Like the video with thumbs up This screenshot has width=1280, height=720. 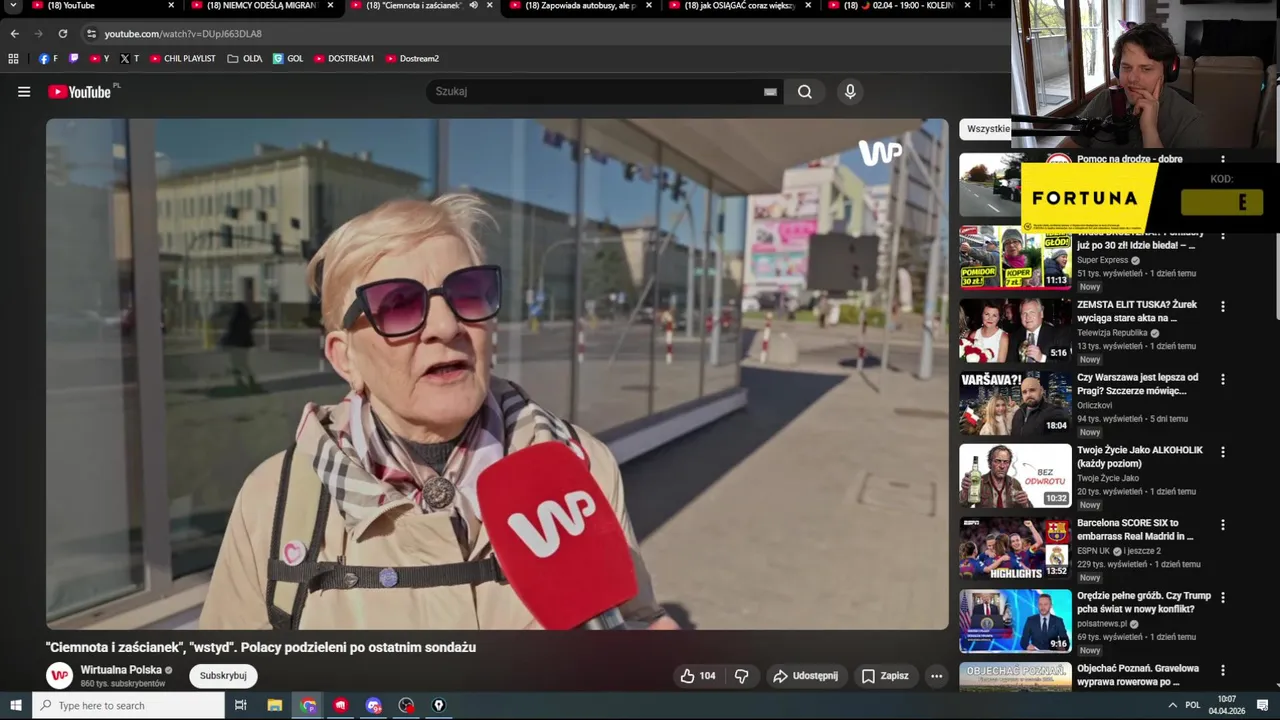tap(698, 676)
